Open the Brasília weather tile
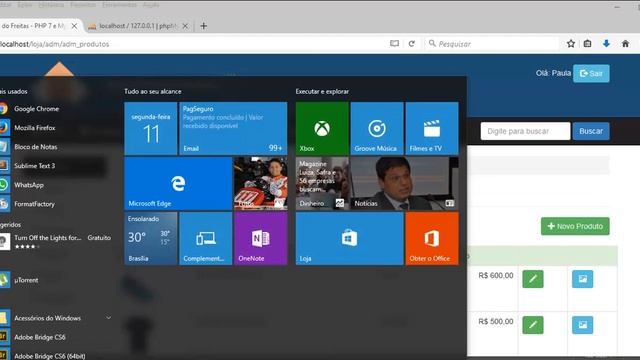The height and width of the screenshot is (360, 640). [x=151, y=238]
